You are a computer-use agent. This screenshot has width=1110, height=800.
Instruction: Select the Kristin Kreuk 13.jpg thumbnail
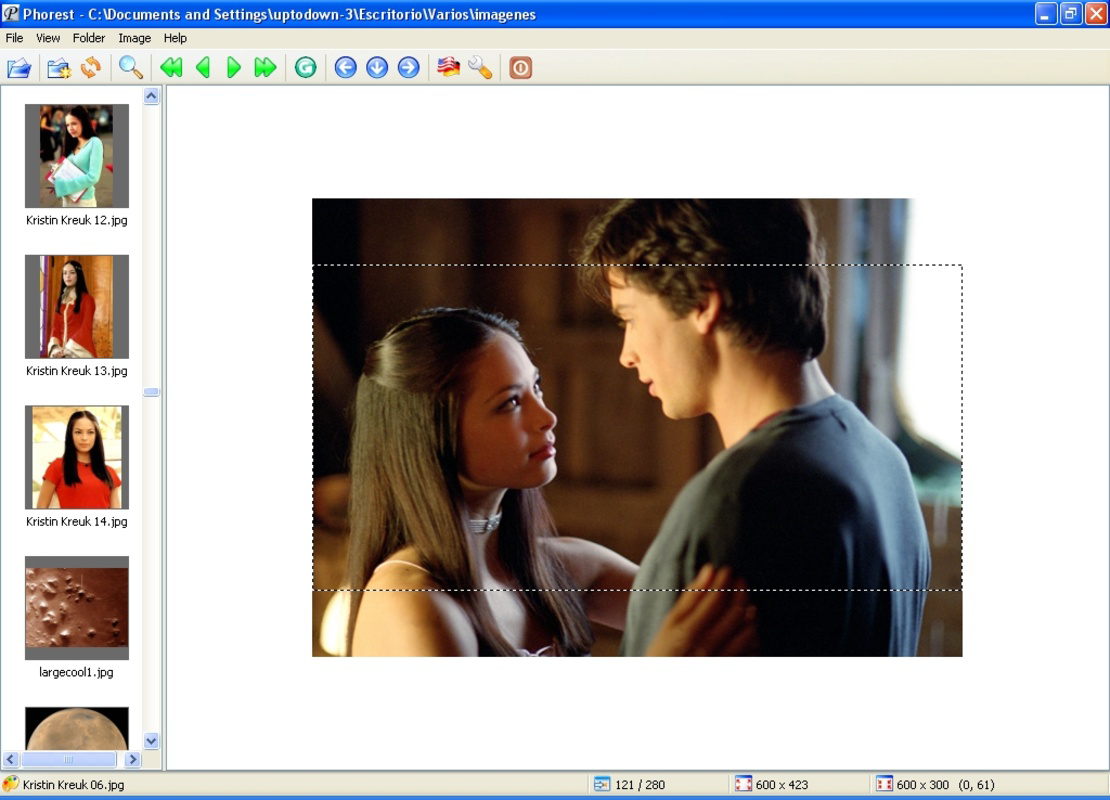click(76, 307)
